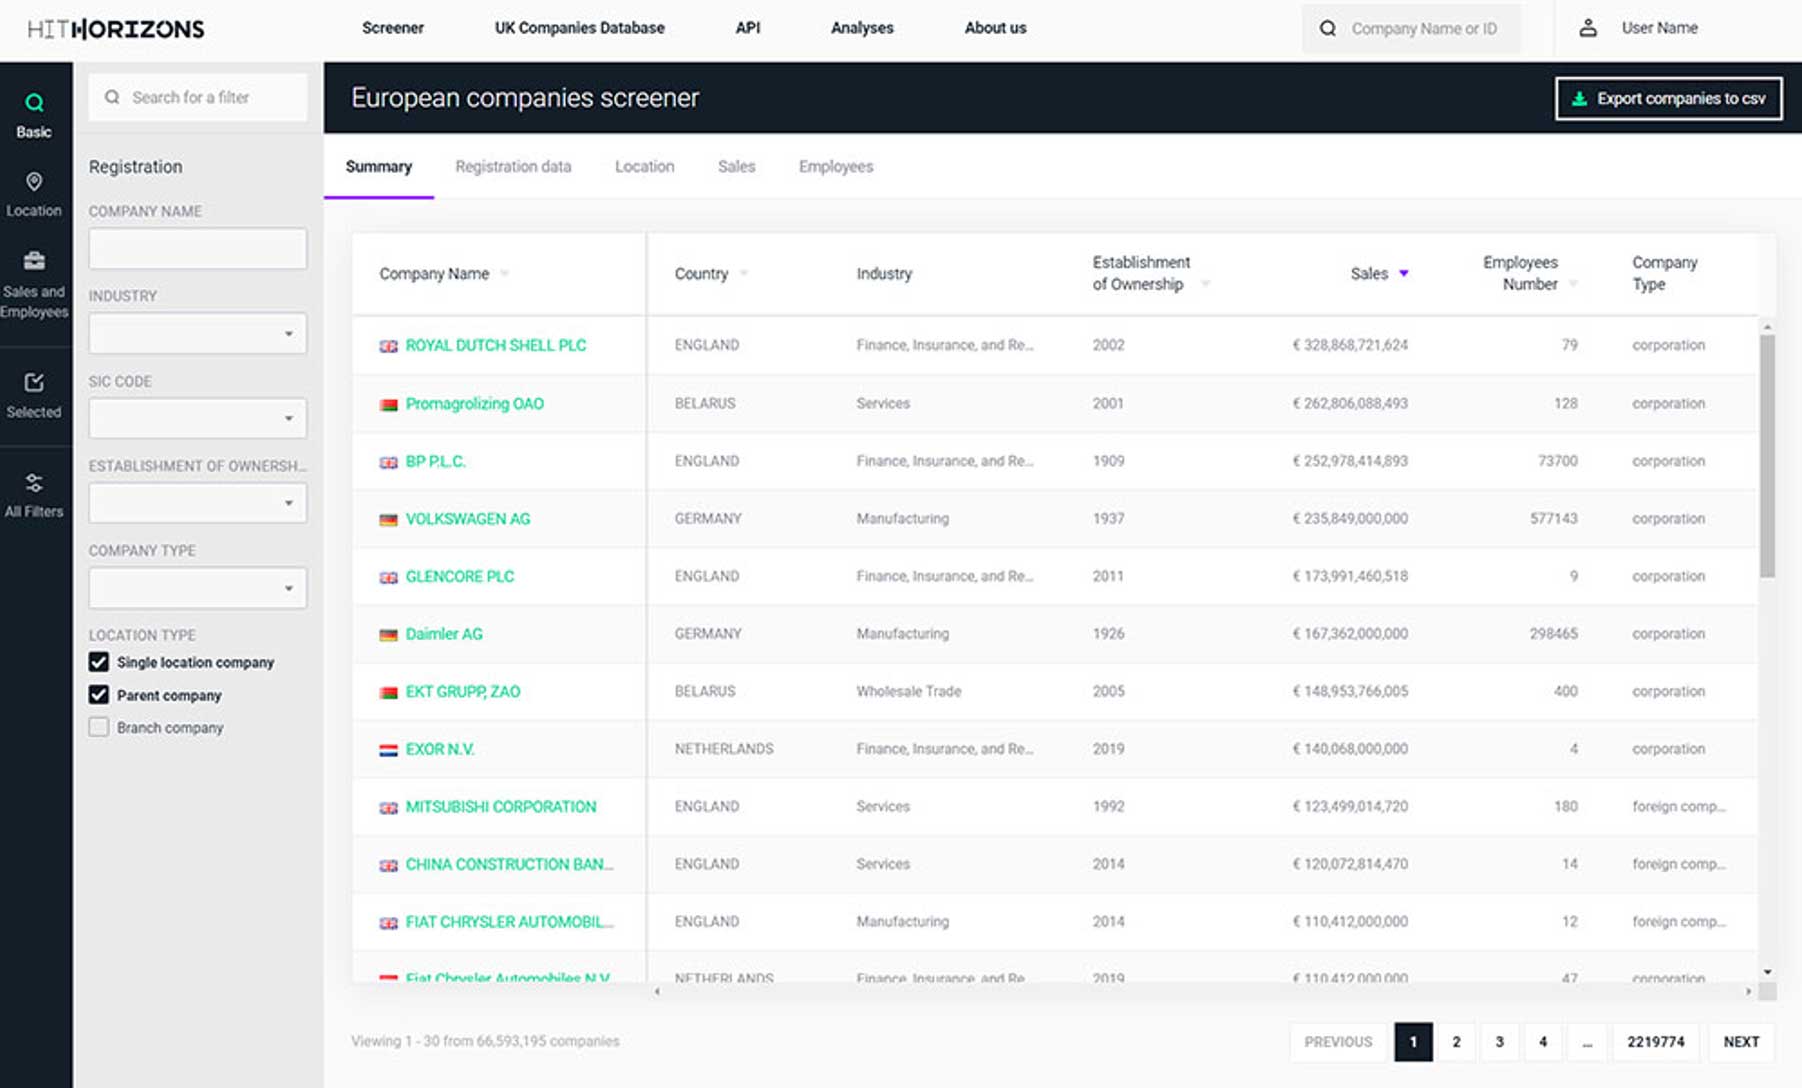Click the UK flag beside ROYAL DUTCH SHELL PLC
The height and width of the screenshot is (1088, 1802).
pyautogui.click(x=389, y=346)
